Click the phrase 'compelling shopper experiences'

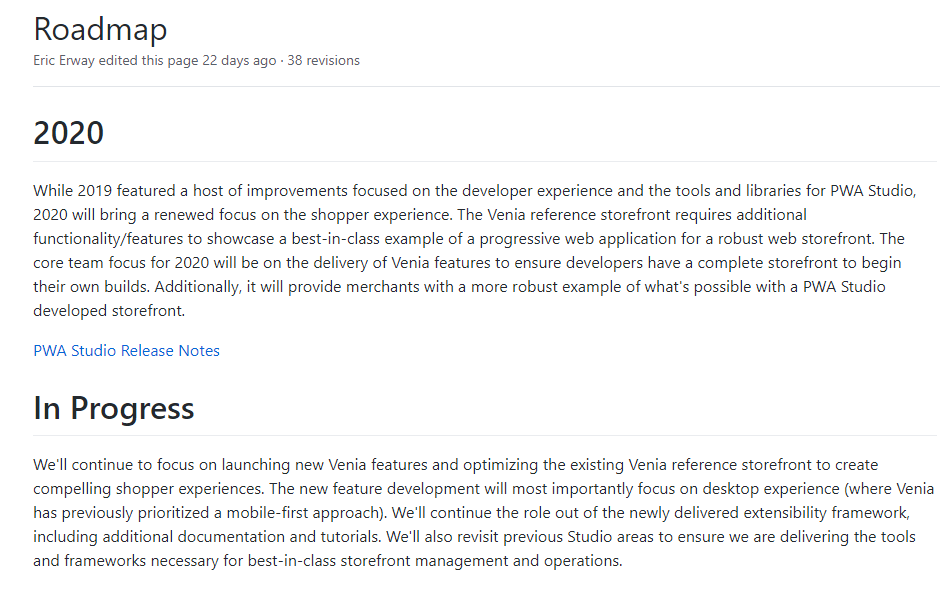pyautogui.click(x=147, y=489)
